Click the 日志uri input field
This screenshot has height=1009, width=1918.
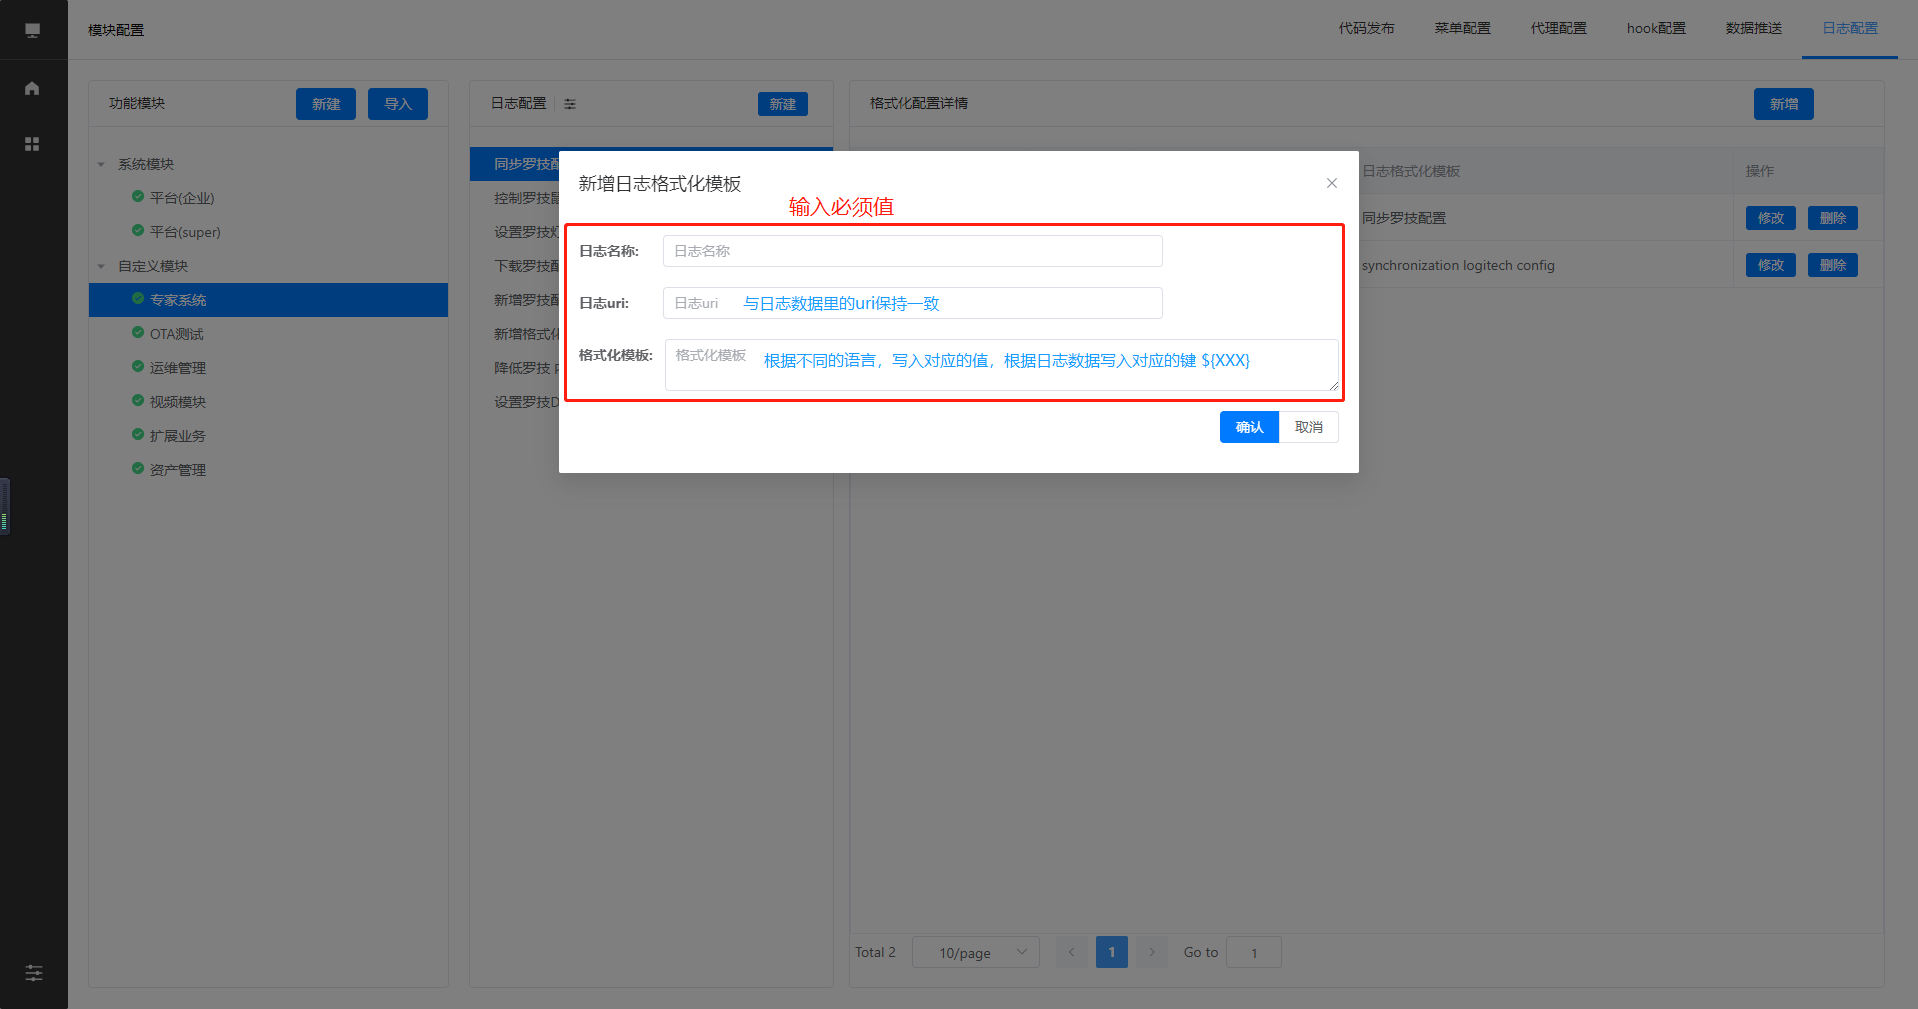[912, 303]
